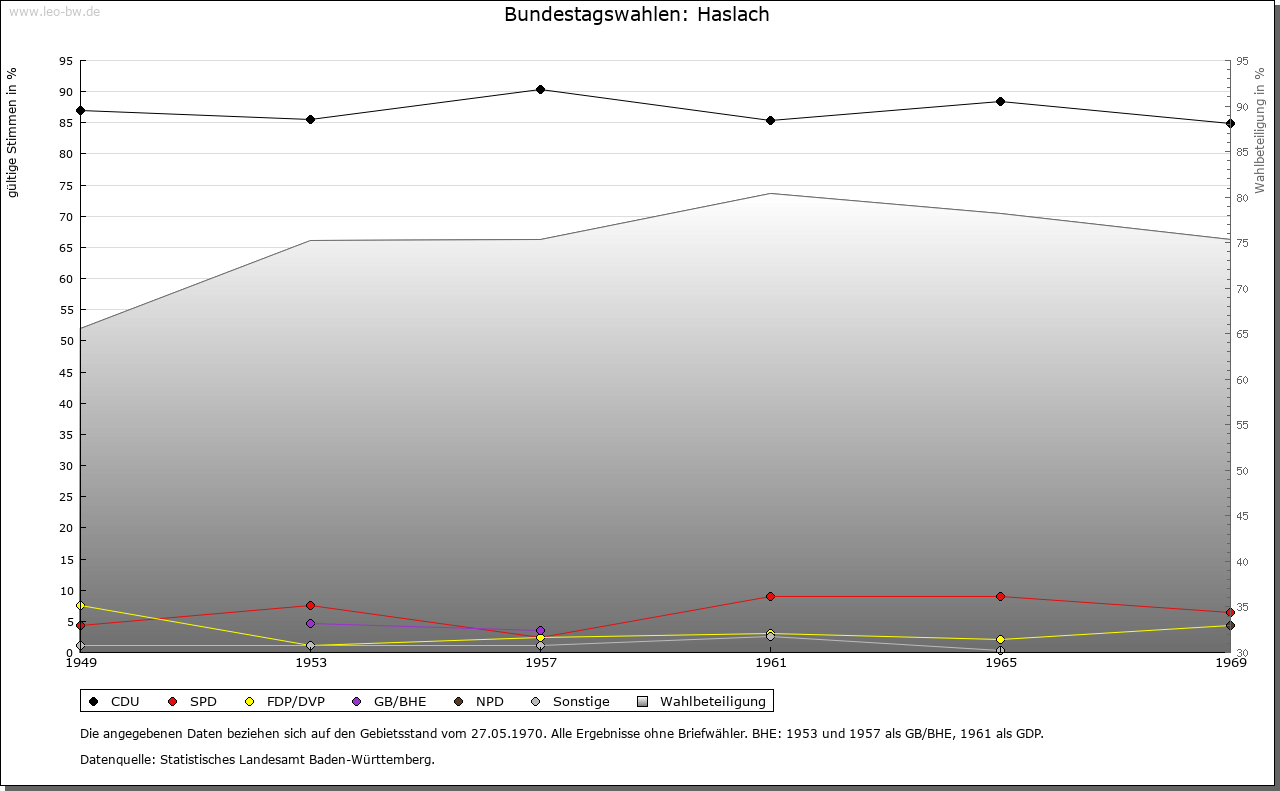Click the 1961 x-axis year label

[x=770, y=662]
